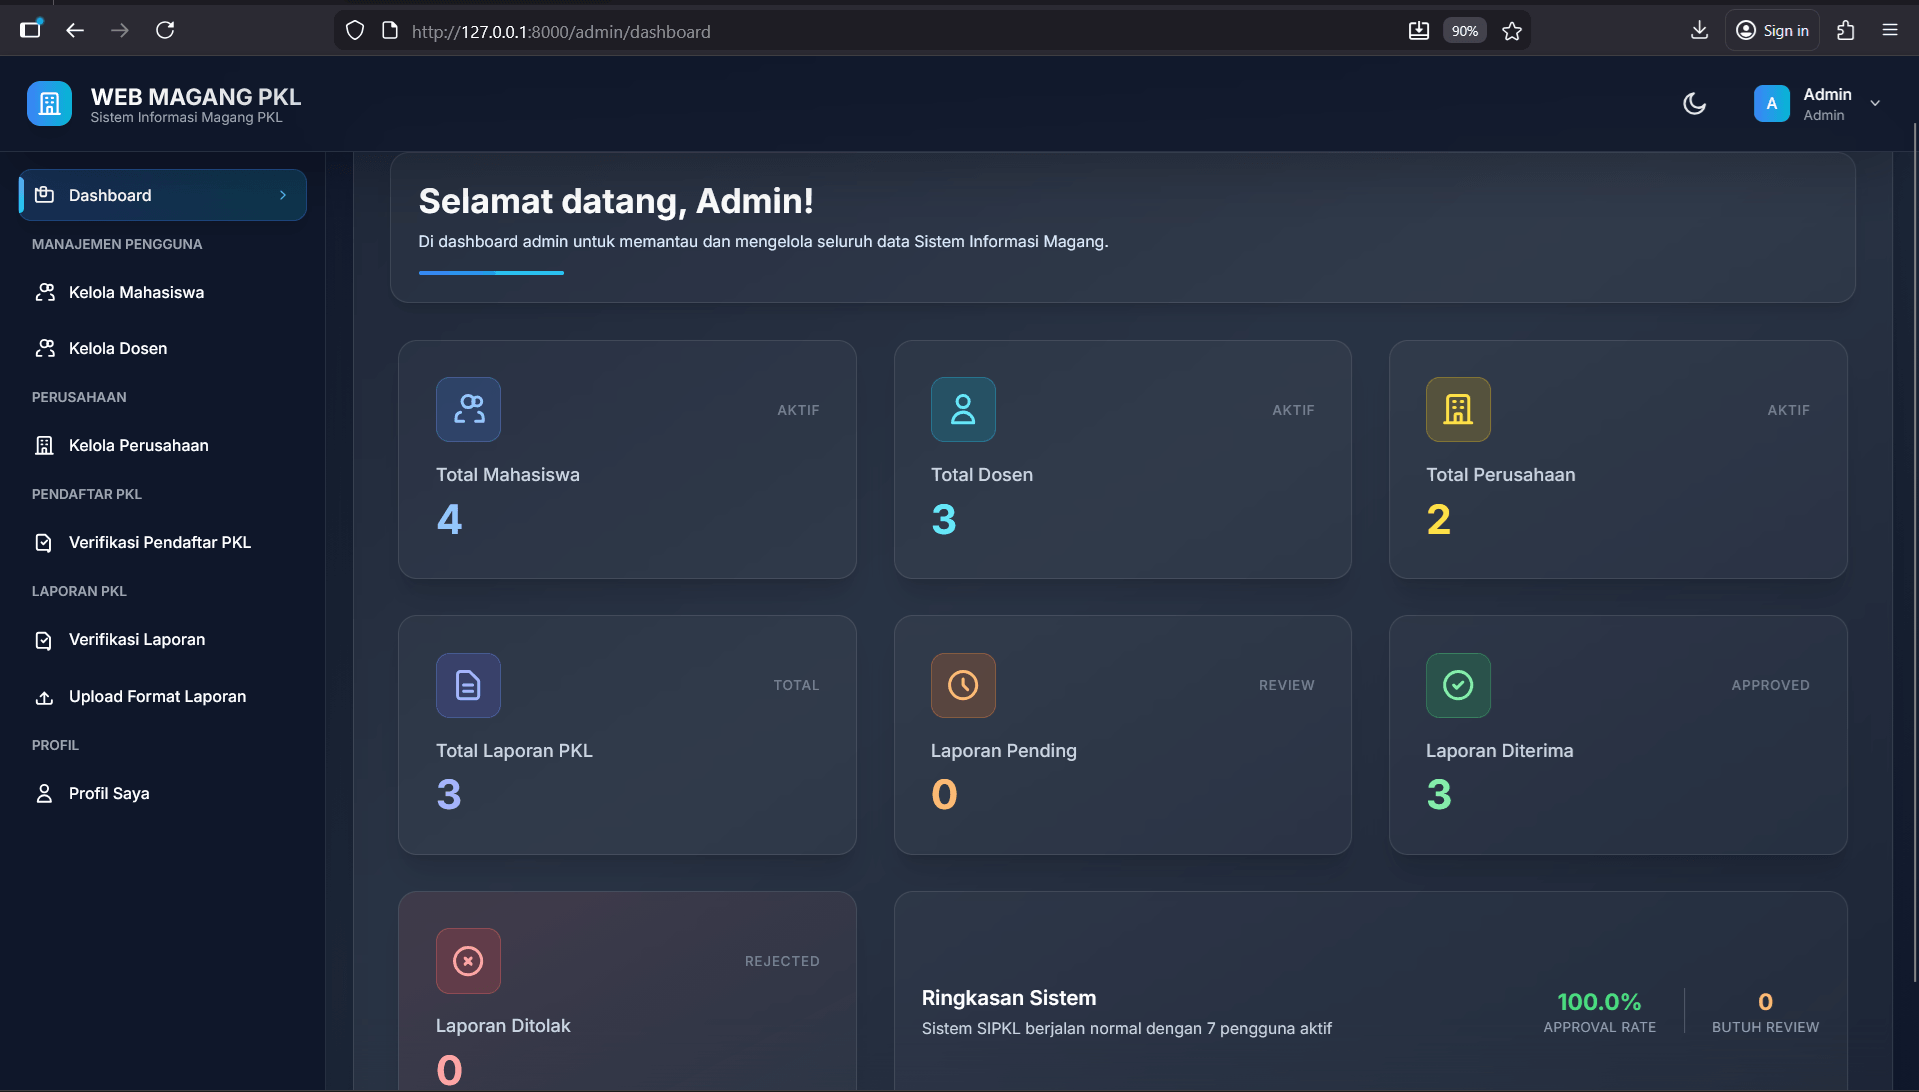Click the Total Perusahaan count 2
Screen dimensions: 1919x1092
click(1438, 519)
